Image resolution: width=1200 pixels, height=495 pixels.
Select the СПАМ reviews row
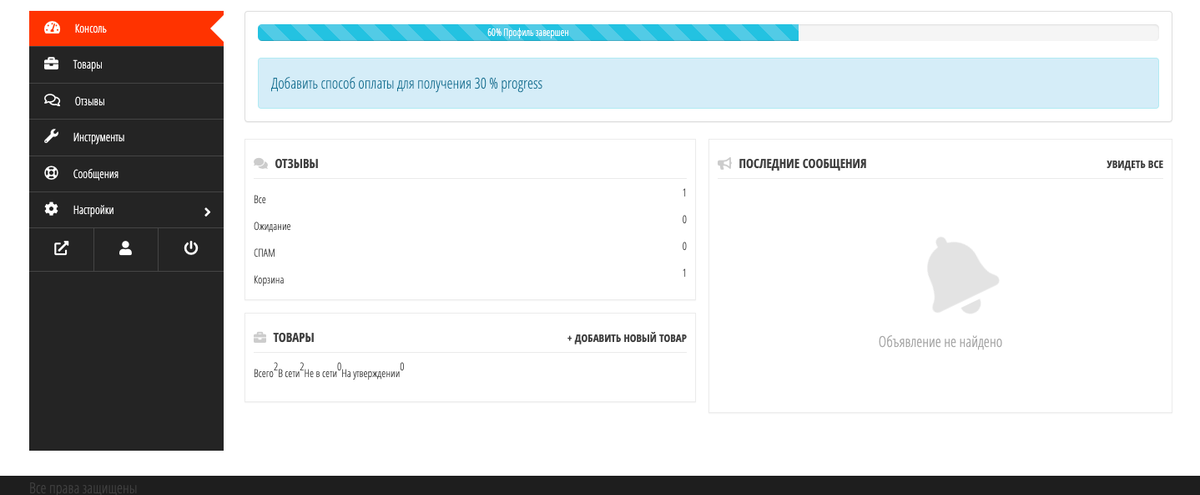click(x=470, y=250)
